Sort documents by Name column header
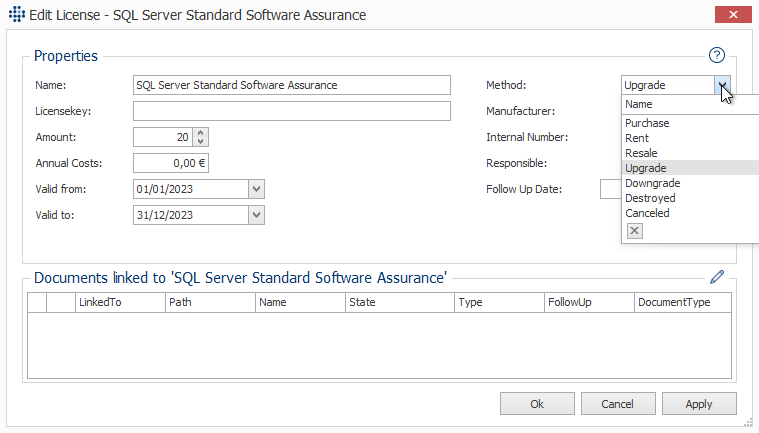Screen dimensions: 759x433 tap(300, 302)
